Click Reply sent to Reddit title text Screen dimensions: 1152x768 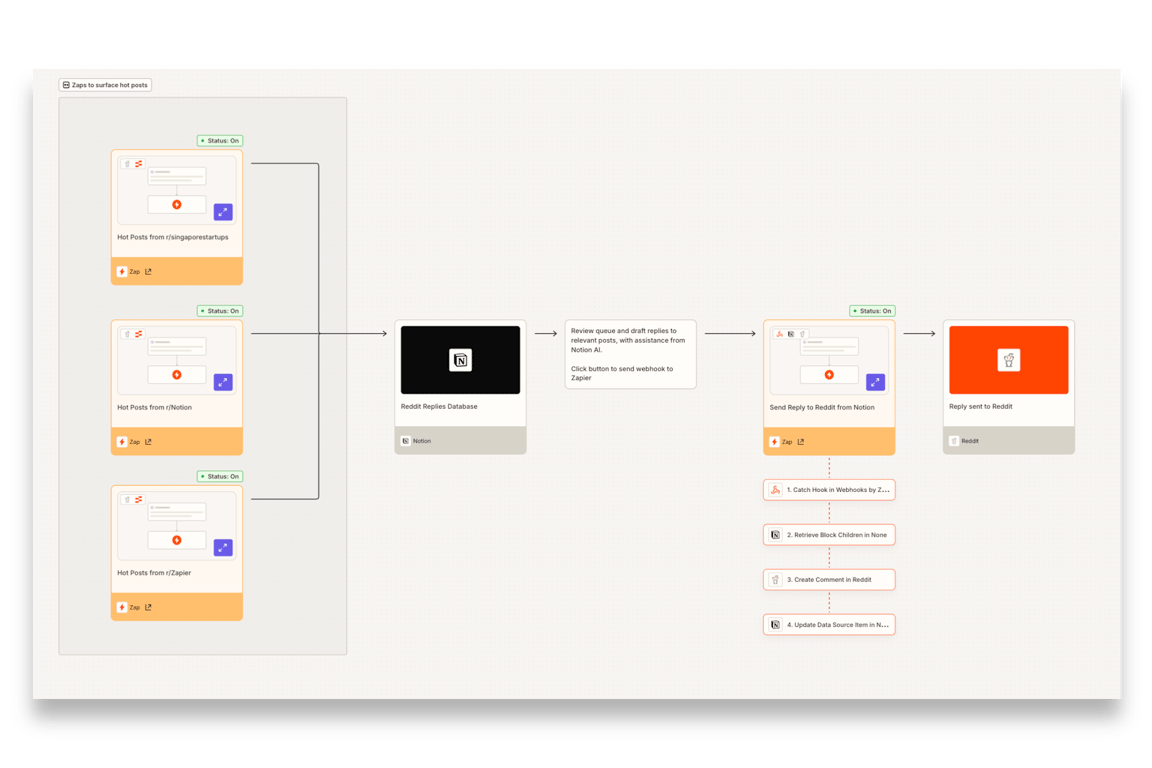pyautogui.click(x=981, y=406)
